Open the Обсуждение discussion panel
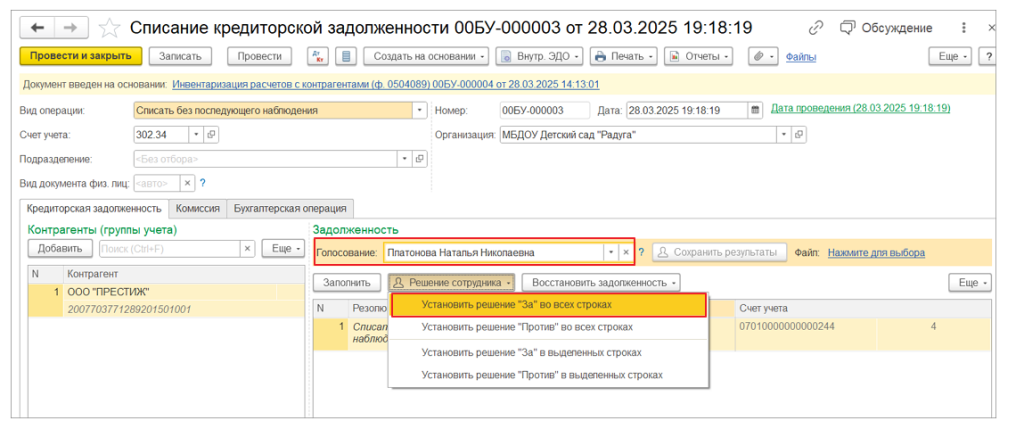This screenshot has height=429, width=1024. [886, 28]
